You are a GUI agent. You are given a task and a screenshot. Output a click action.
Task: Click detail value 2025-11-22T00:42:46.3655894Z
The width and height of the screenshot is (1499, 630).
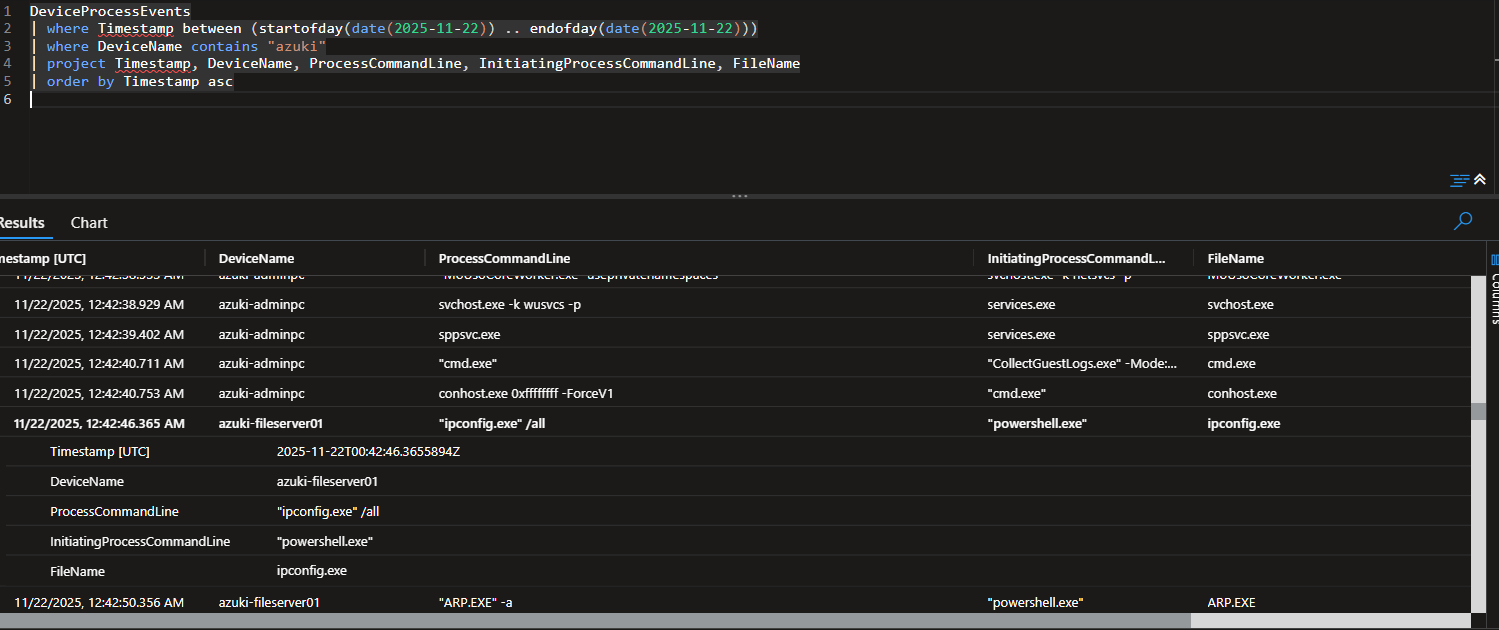368,451
